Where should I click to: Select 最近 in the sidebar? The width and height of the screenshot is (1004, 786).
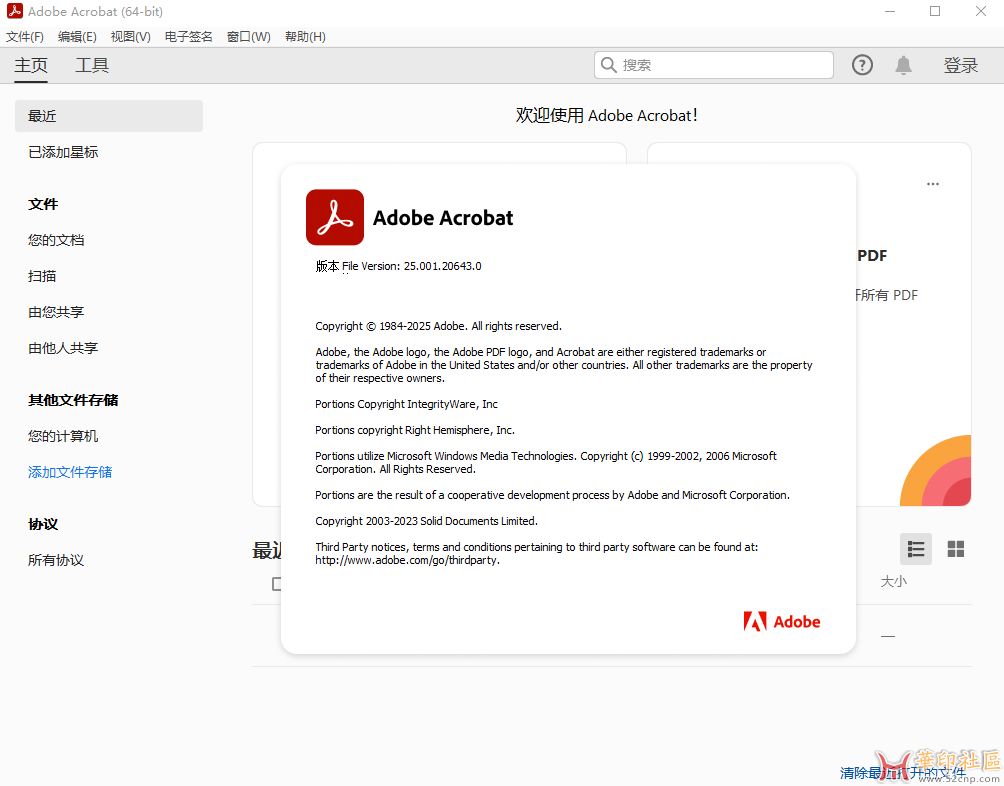pyautogui.click(x=109, y=116)
